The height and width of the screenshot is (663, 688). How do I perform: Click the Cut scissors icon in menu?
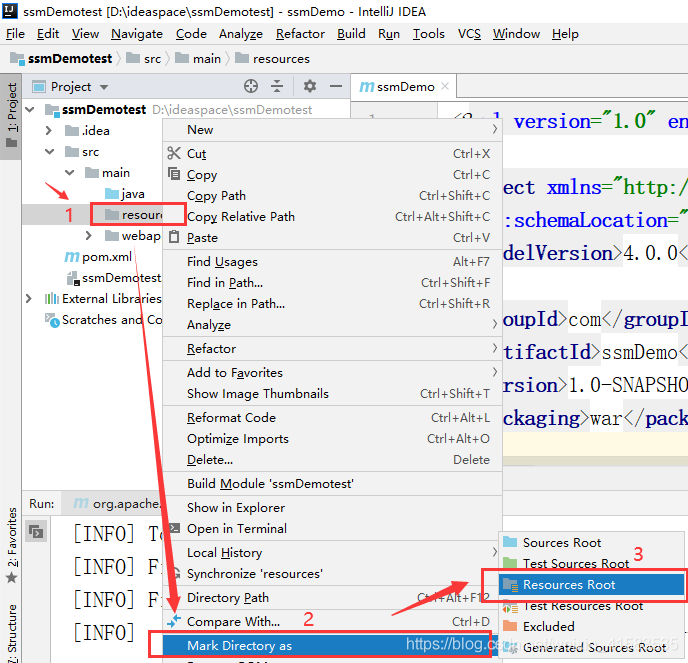174,153
